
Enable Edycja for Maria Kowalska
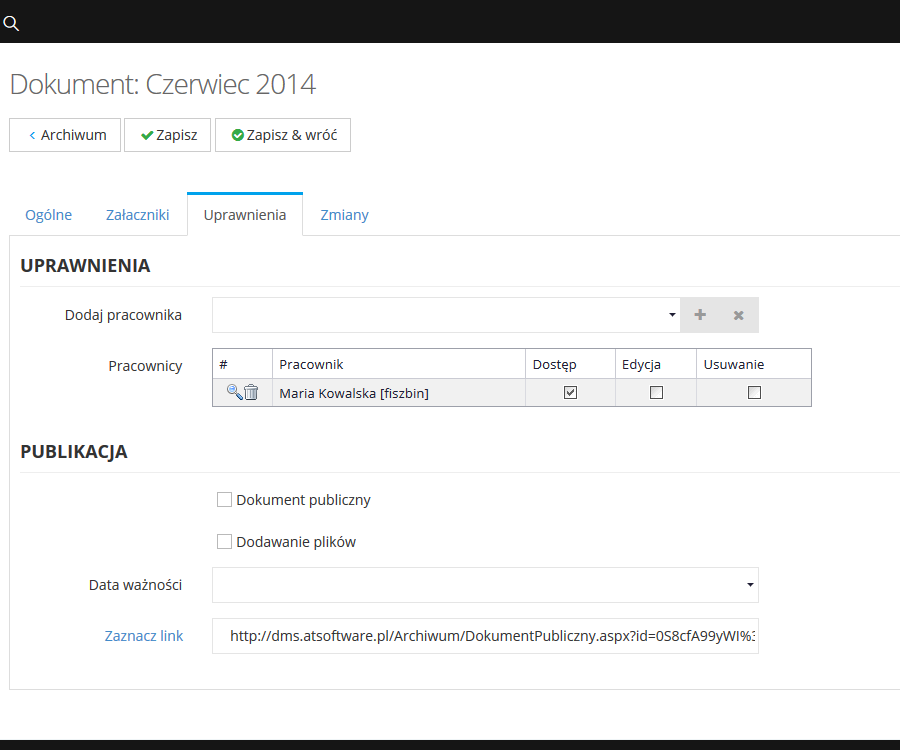click(656, 393)
